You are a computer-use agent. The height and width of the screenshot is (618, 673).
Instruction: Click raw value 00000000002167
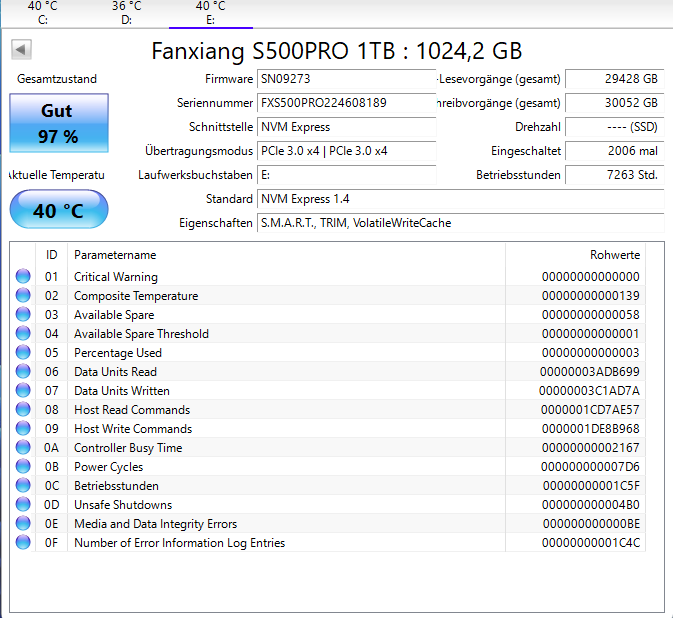coord(591,448)
